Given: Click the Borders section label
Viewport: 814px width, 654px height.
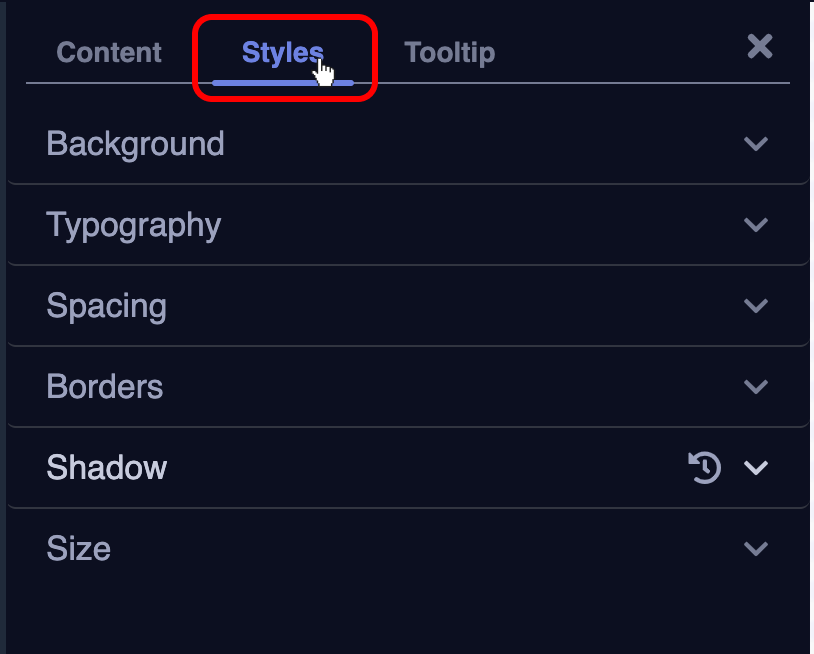Looking at the screenshot, I should [104, 387].
